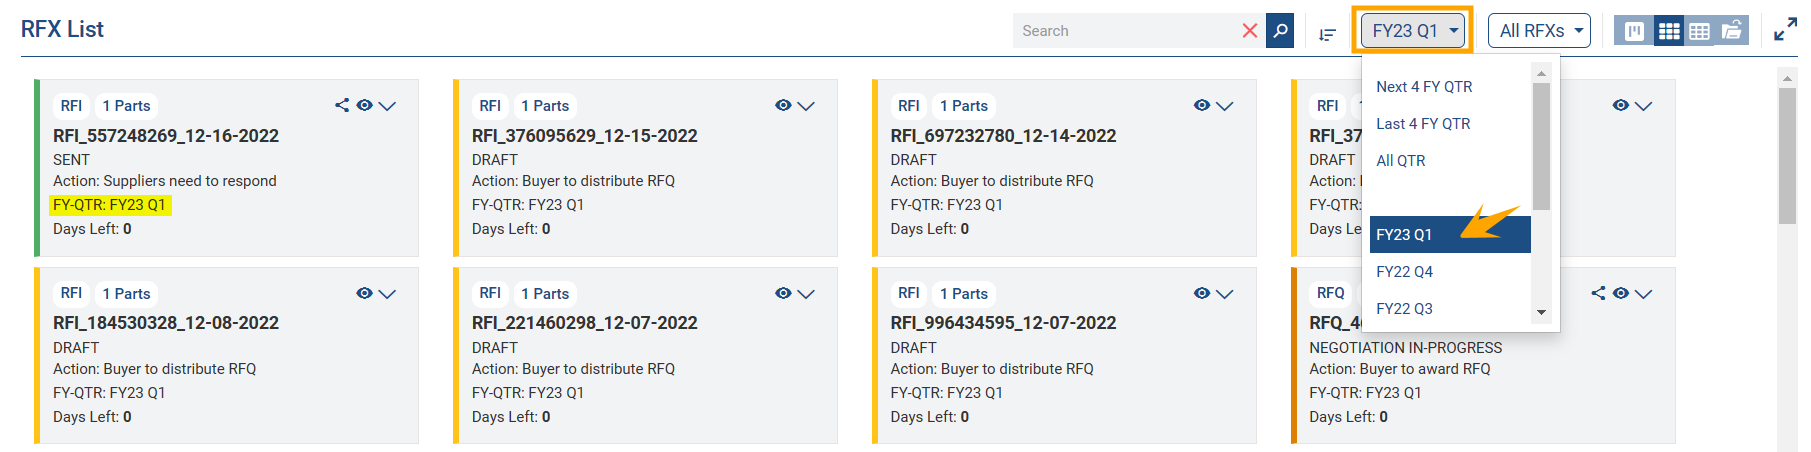Expand RFX List to full screen
The height and width of the screenshot is (452, 1811).
(1784, 31)
